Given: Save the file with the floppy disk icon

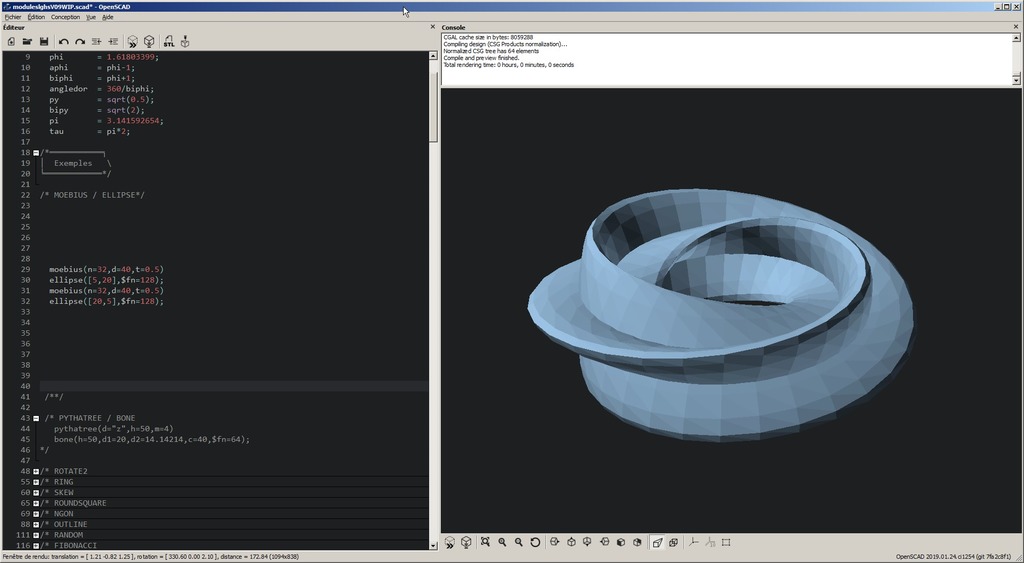Looking at the screenshot, I should [x=44, y=42].
